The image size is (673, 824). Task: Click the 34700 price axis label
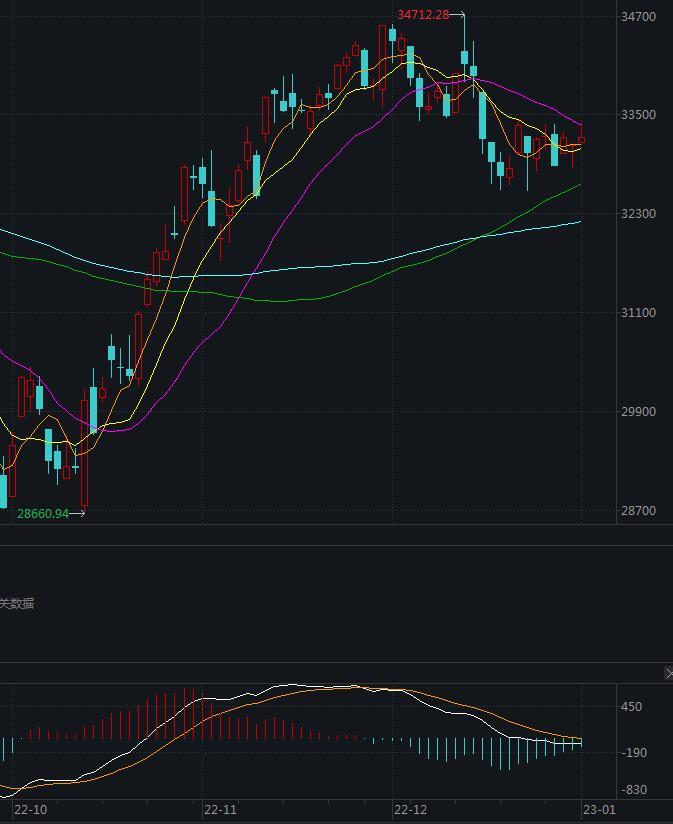click(638, 17)
